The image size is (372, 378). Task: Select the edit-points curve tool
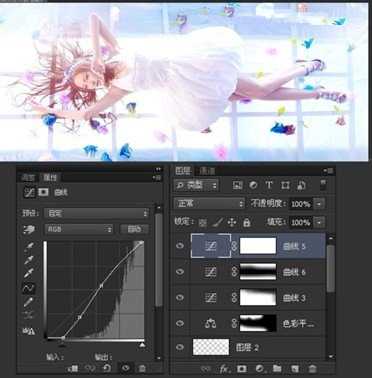pos(29,288)
